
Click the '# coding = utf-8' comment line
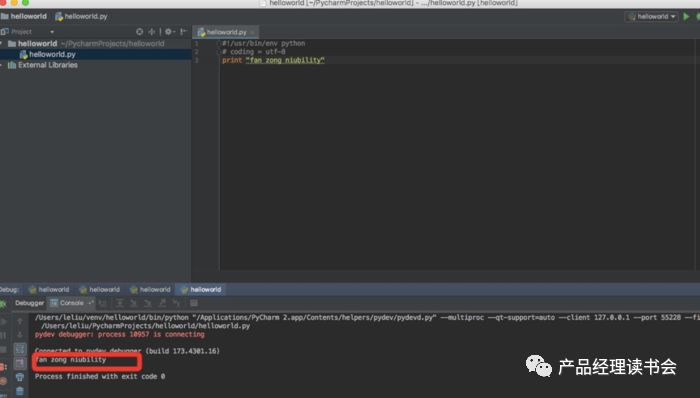(254, 52)
